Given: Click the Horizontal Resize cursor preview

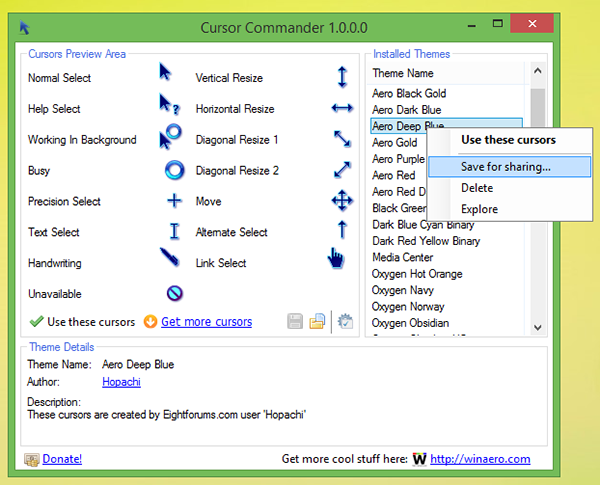Looking at the screenshot, I should [342, 108].
